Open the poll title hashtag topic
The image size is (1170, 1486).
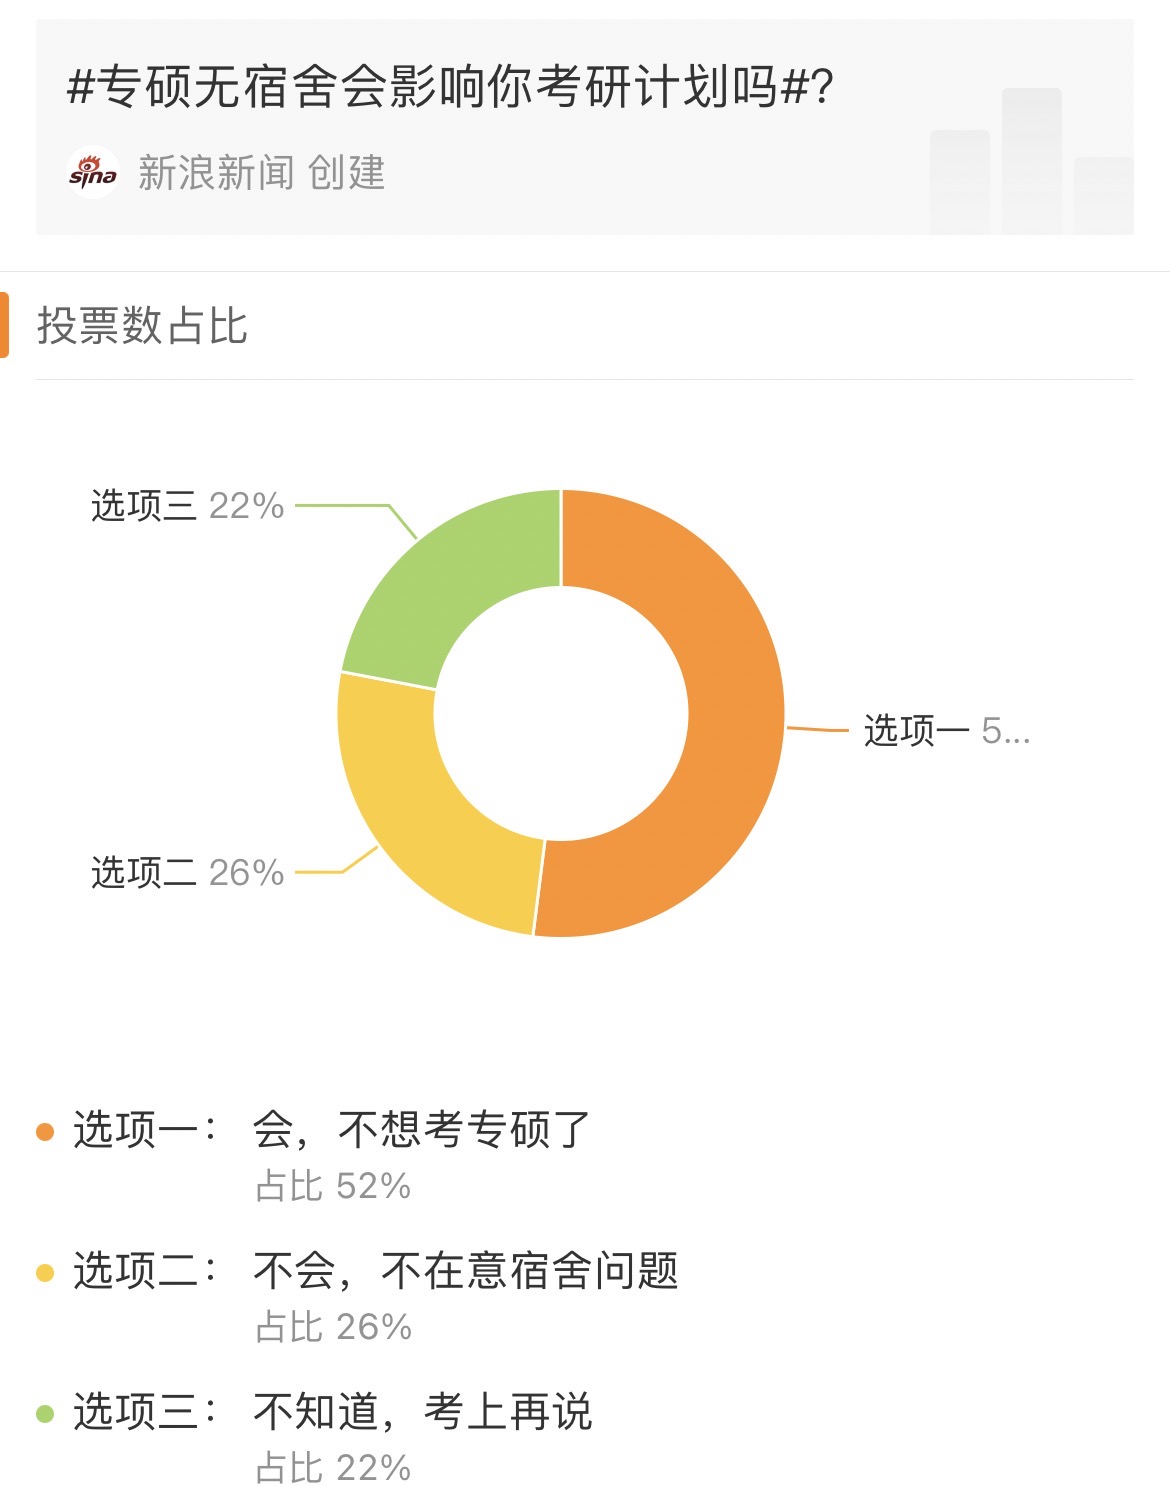450,86
